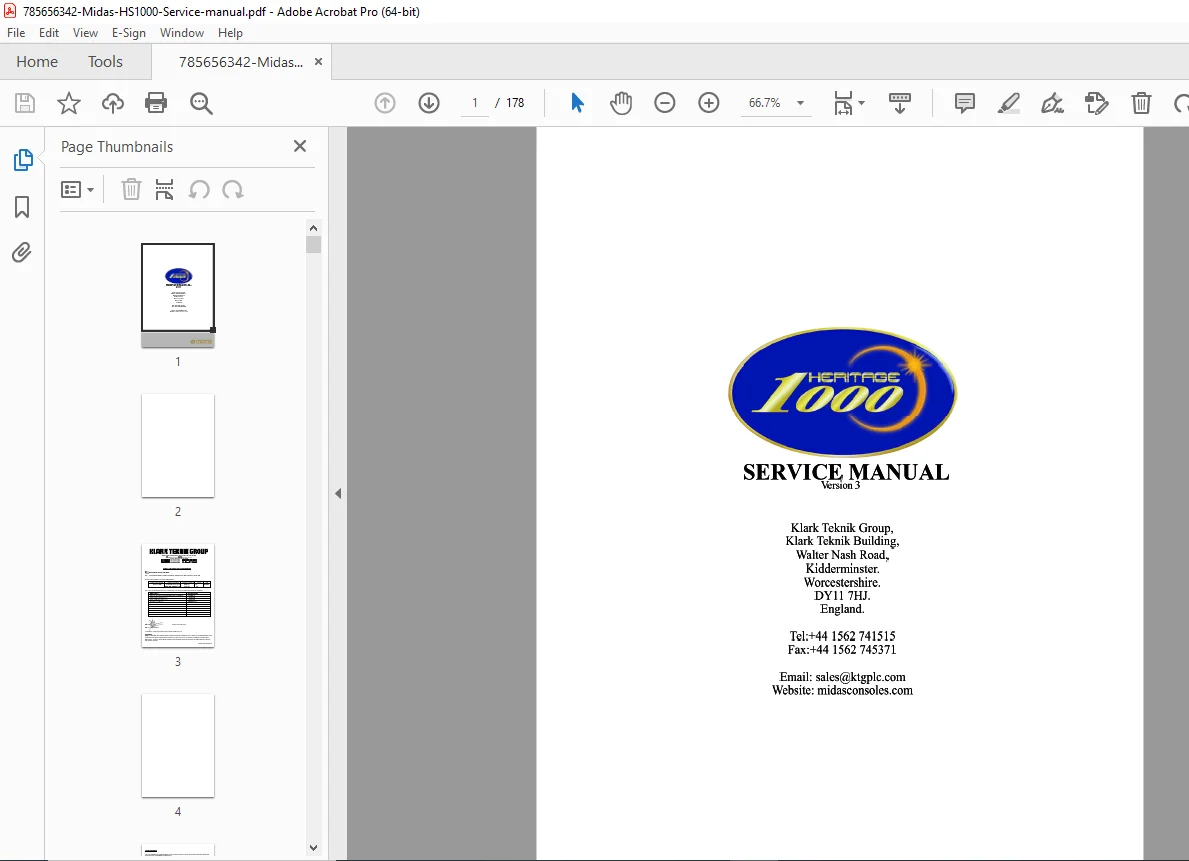This screenshot has height=861, width=1189.
Task: Click the Heritage 1000 logo image
Action: coord(842,391)
